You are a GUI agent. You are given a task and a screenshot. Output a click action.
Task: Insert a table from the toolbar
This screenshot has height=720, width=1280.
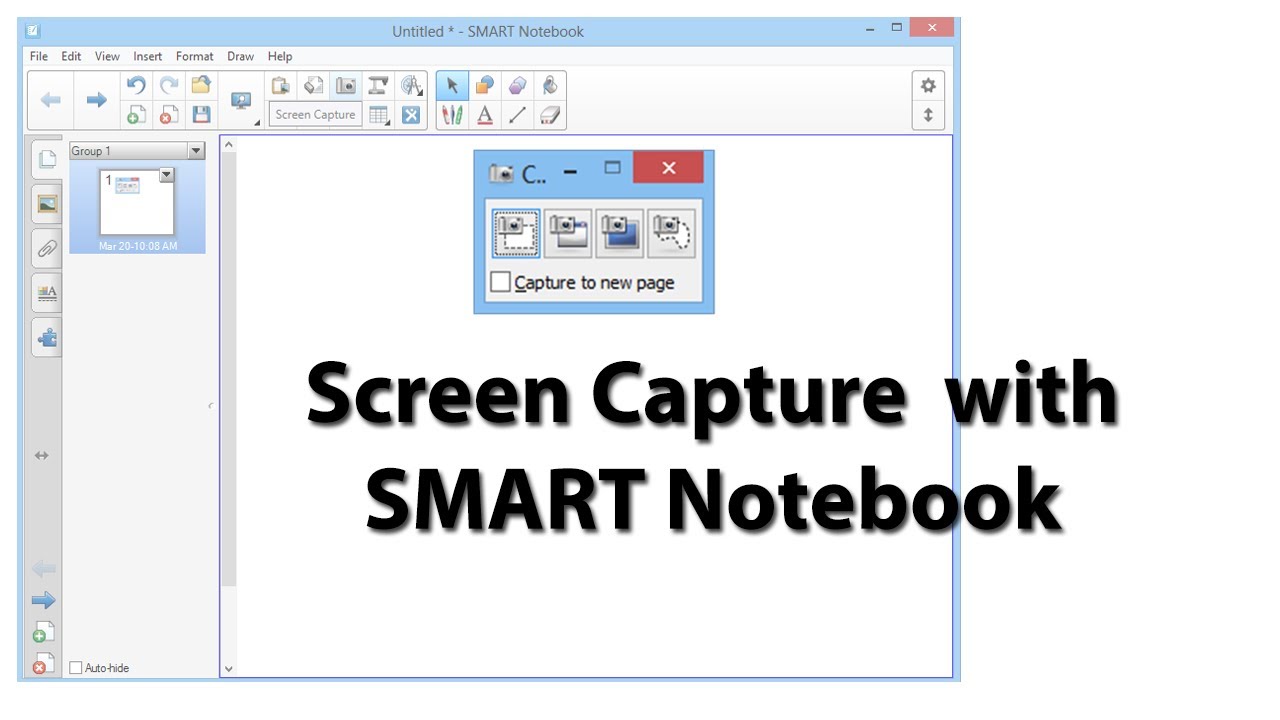click(x=378, y=114)
